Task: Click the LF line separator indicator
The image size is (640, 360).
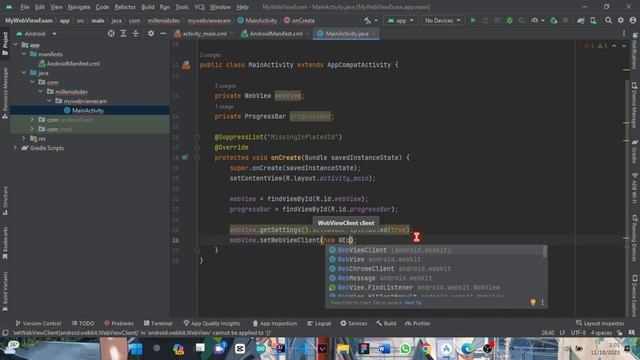Action: tap(562, 333)
